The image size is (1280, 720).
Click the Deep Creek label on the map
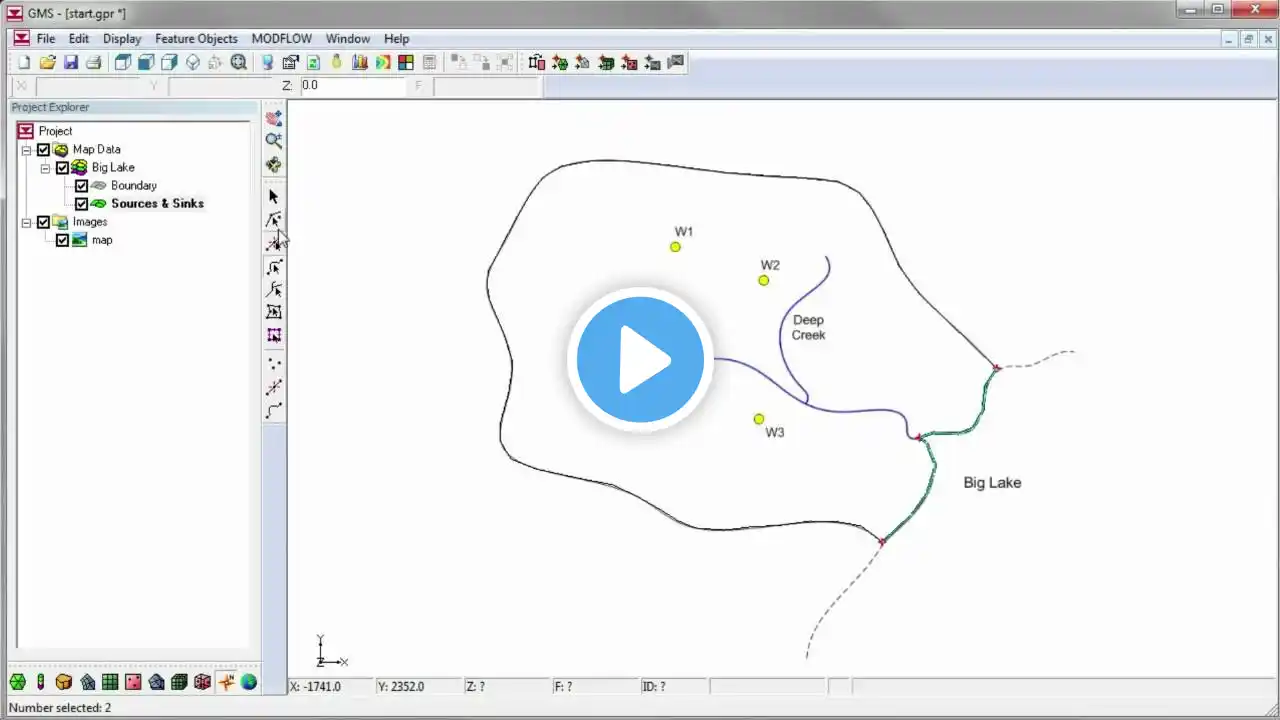pyautogui.click(x=809, y=328)
